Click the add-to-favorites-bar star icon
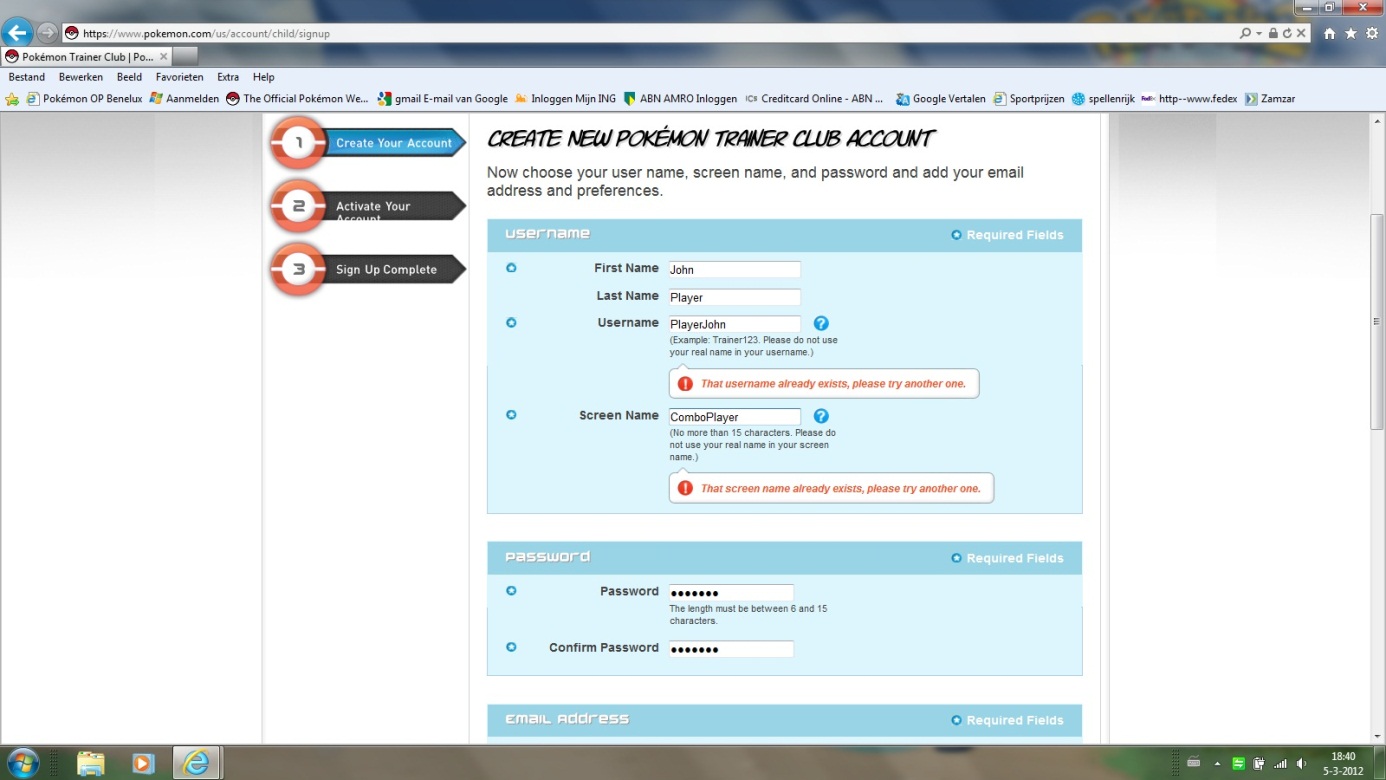 [12, 99]
